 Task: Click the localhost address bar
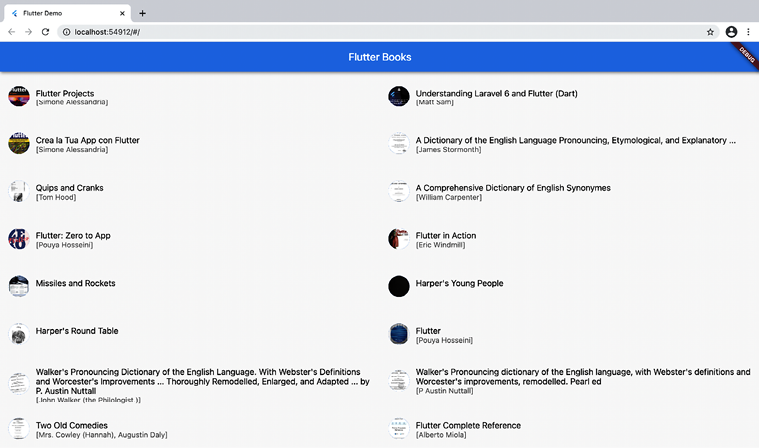387,32
